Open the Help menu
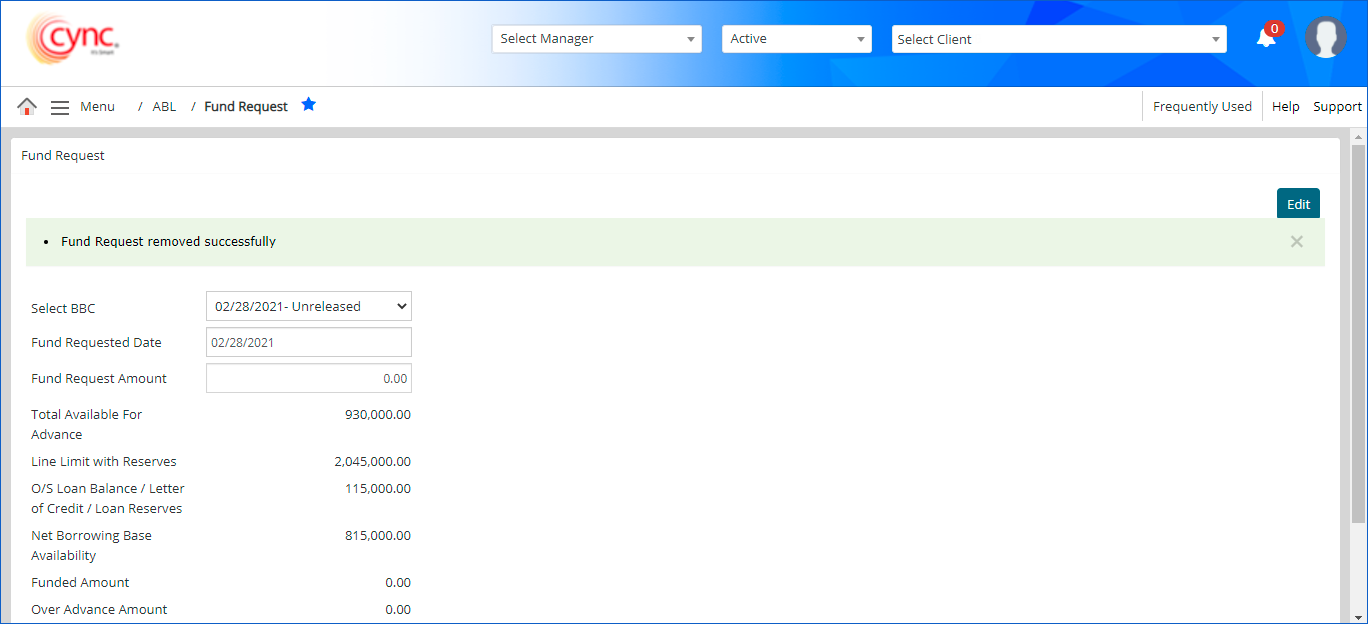This screenshot has height=624, width=1368. click(1285, 107)
